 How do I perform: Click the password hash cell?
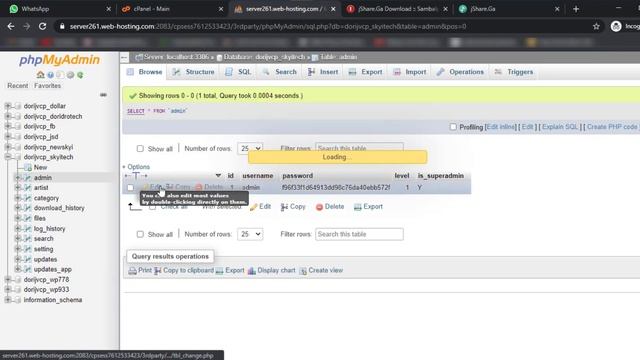[x=336, y=188]
